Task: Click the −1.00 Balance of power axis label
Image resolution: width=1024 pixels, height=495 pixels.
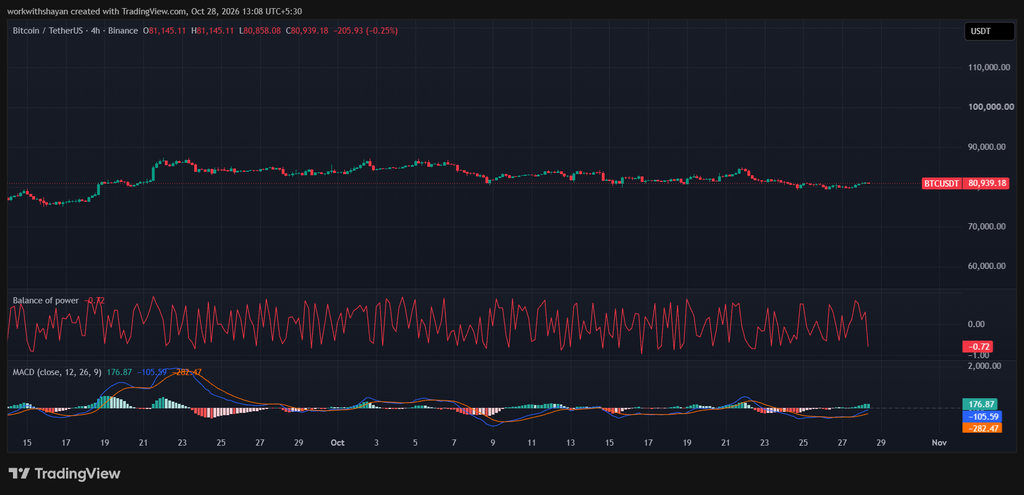Action: (x=978, y=355)
